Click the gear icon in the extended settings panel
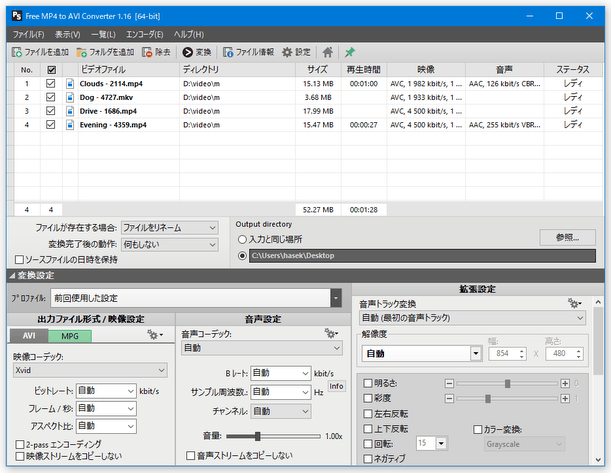The height and width of the screenshot is (473, 611). [574, 303]
